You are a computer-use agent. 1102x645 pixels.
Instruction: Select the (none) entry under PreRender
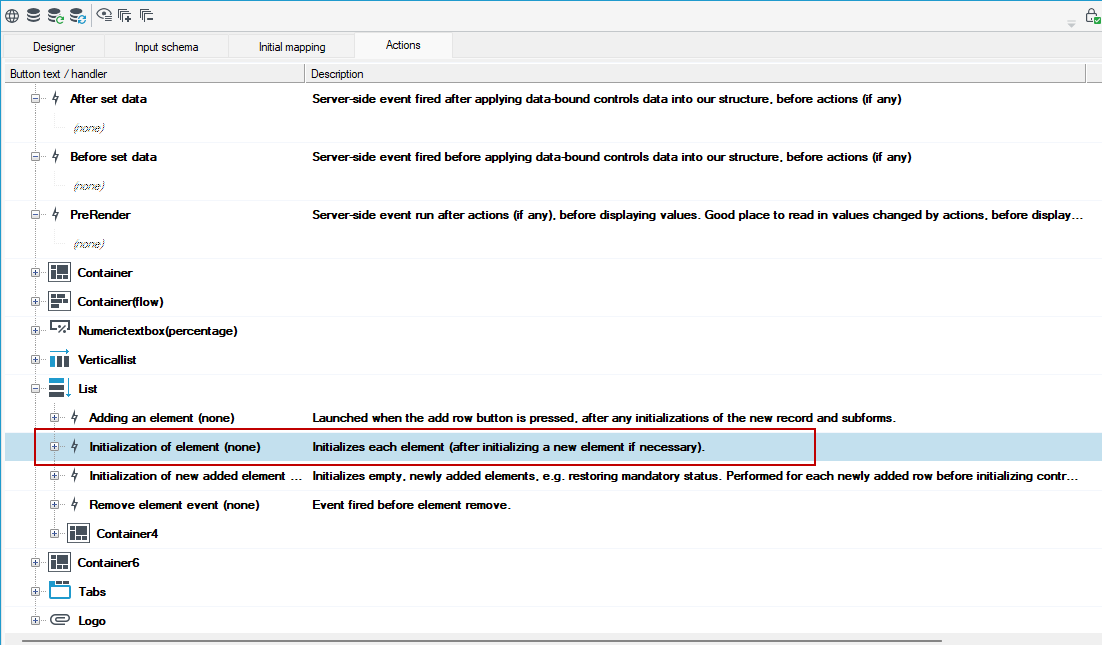click(x=89, y=244)
